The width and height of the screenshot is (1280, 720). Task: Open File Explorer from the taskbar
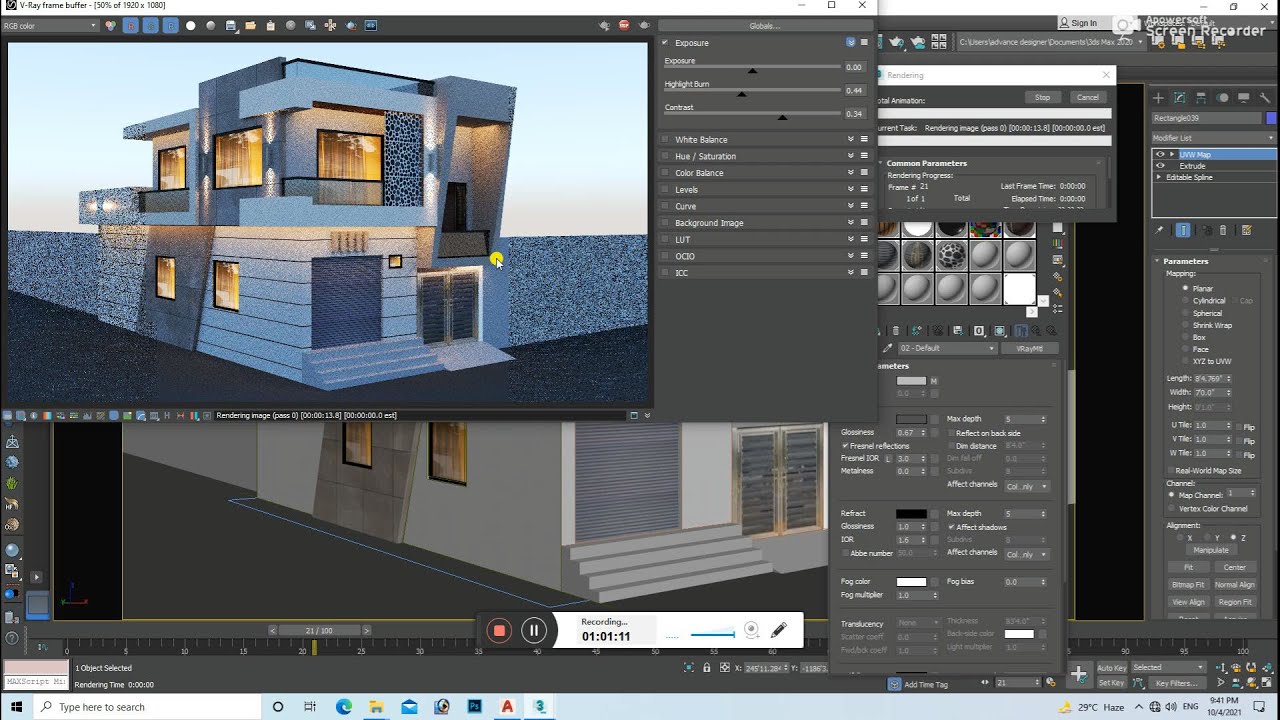(377, 707)
